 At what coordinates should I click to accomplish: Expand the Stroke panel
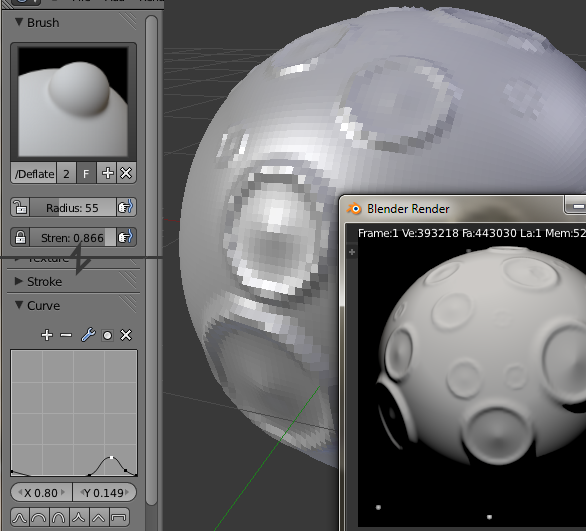pyautogui.click(x=19, y=281)
